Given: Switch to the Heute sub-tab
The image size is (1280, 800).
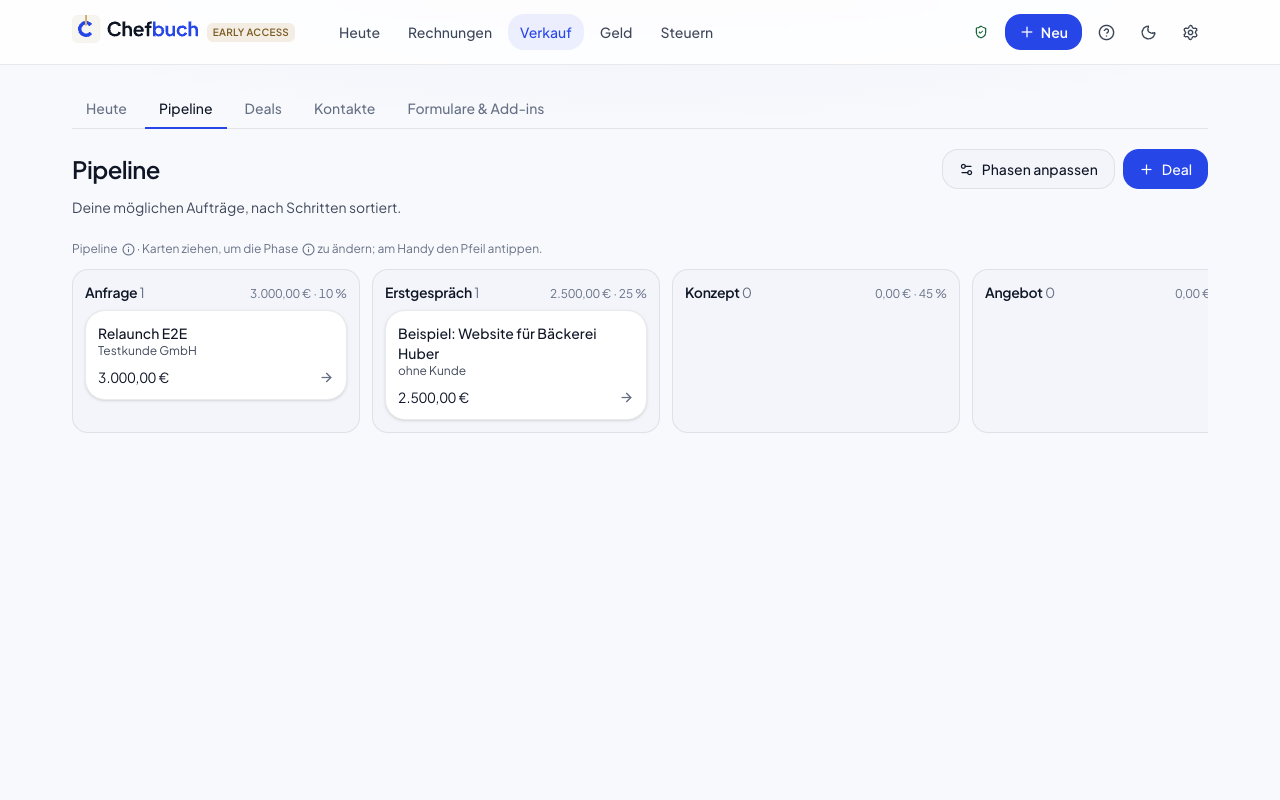Looking at the screenshot, I should (106, 109).
